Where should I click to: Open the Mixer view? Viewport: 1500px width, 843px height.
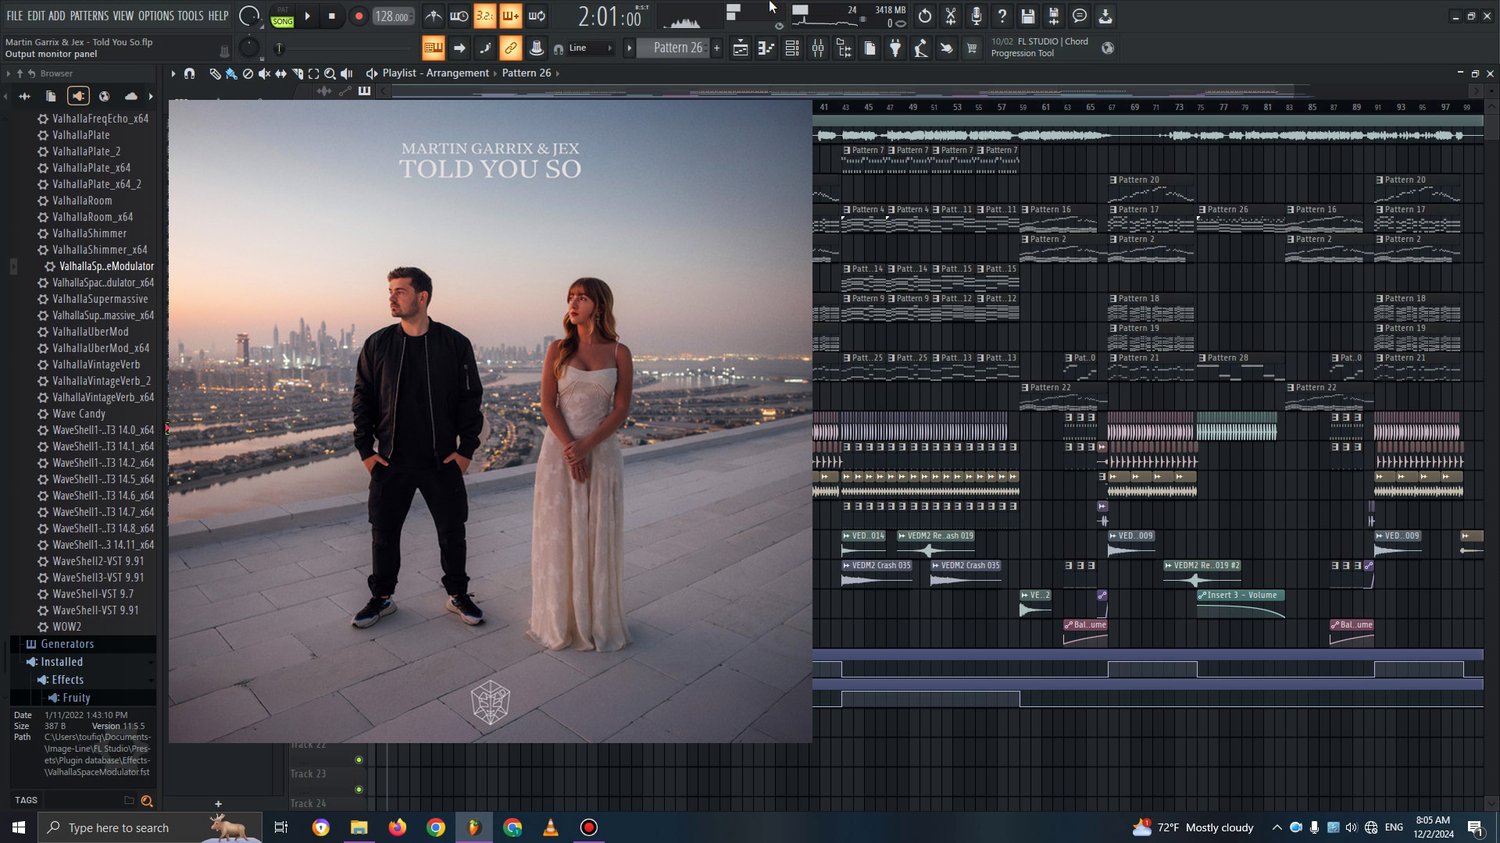pos(818,48)
